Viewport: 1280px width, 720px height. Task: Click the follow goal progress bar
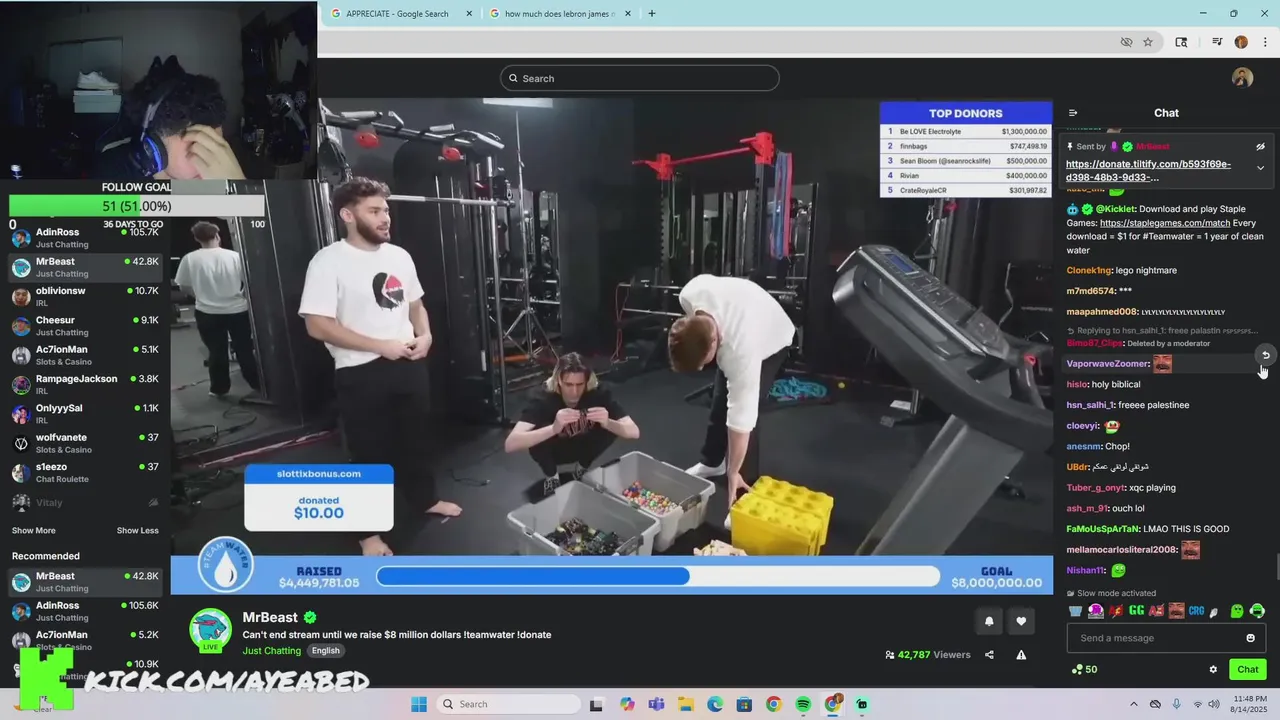click(136, 206)
